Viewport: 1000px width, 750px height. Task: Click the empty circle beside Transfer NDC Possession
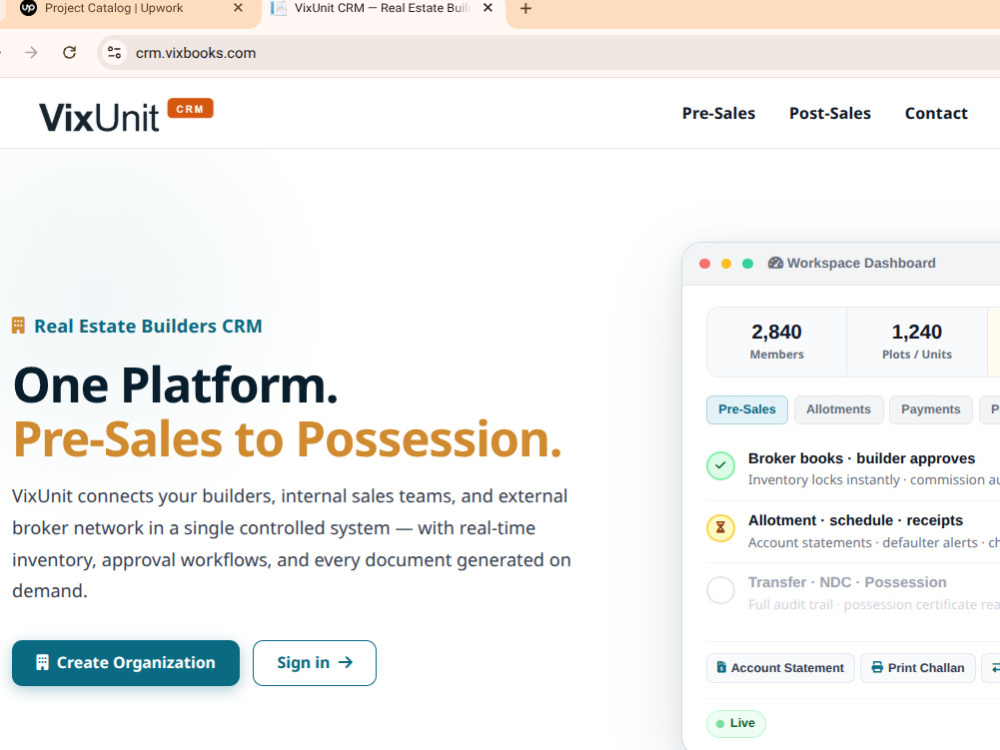(x=721, y=590)
